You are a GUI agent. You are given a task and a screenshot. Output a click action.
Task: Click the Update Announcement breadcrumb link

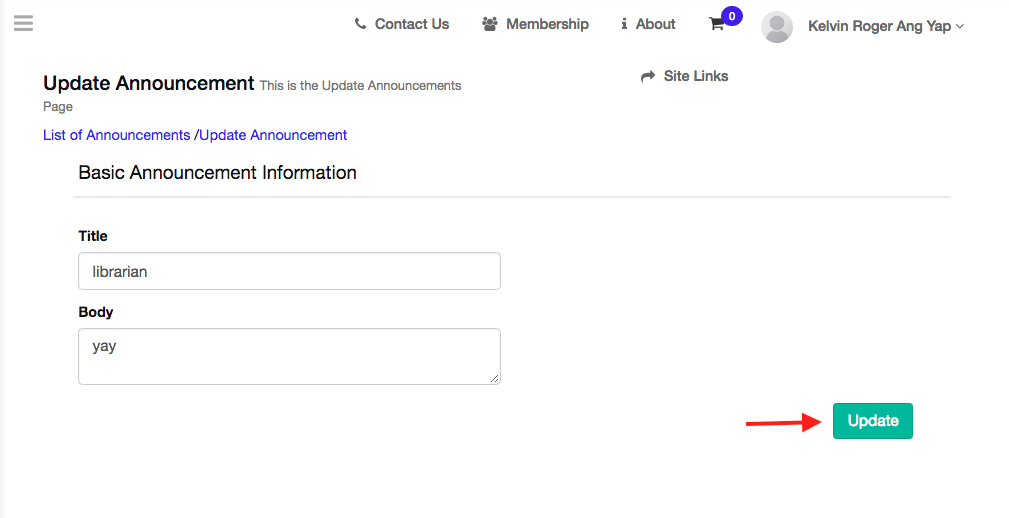point(273,135)
